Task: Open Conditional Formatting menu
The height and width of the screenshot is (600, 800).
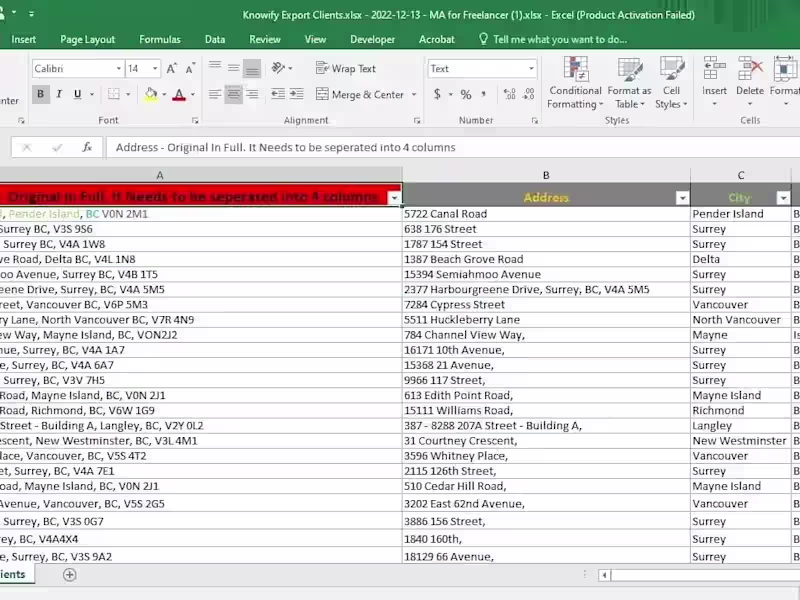Action: (x=576, y=83)
